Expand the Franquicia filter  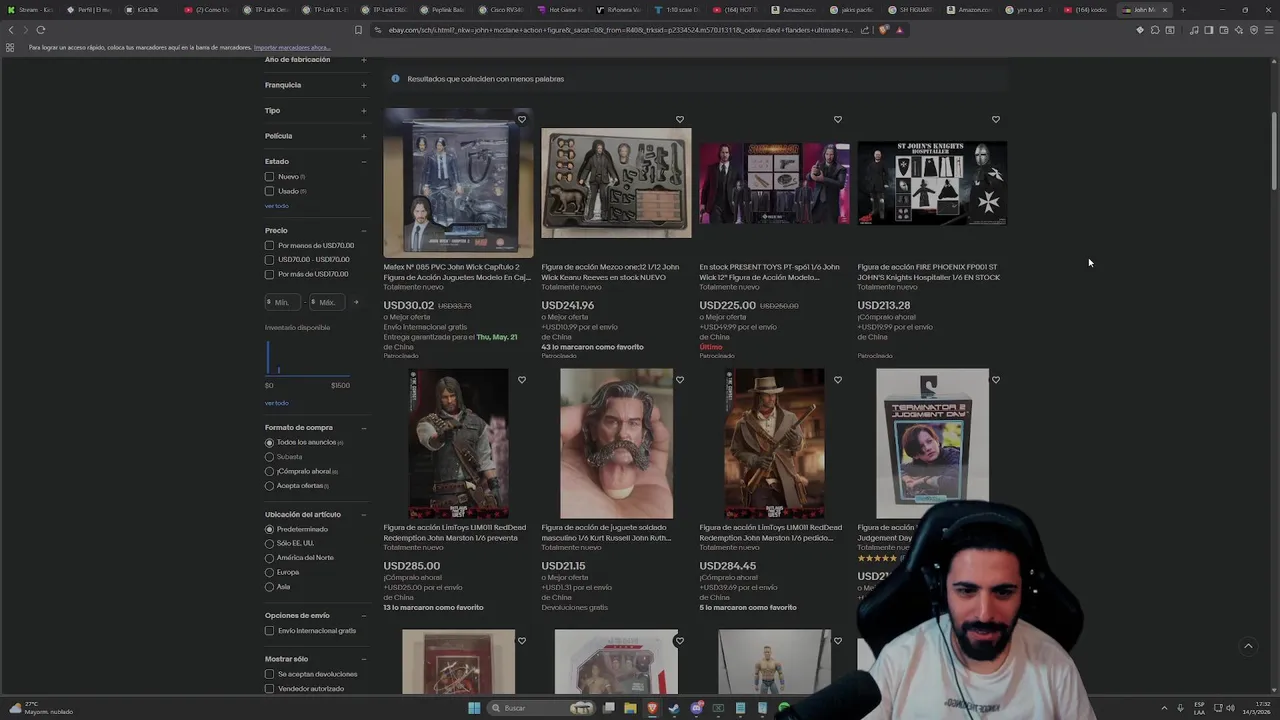[x=363, y=85]
